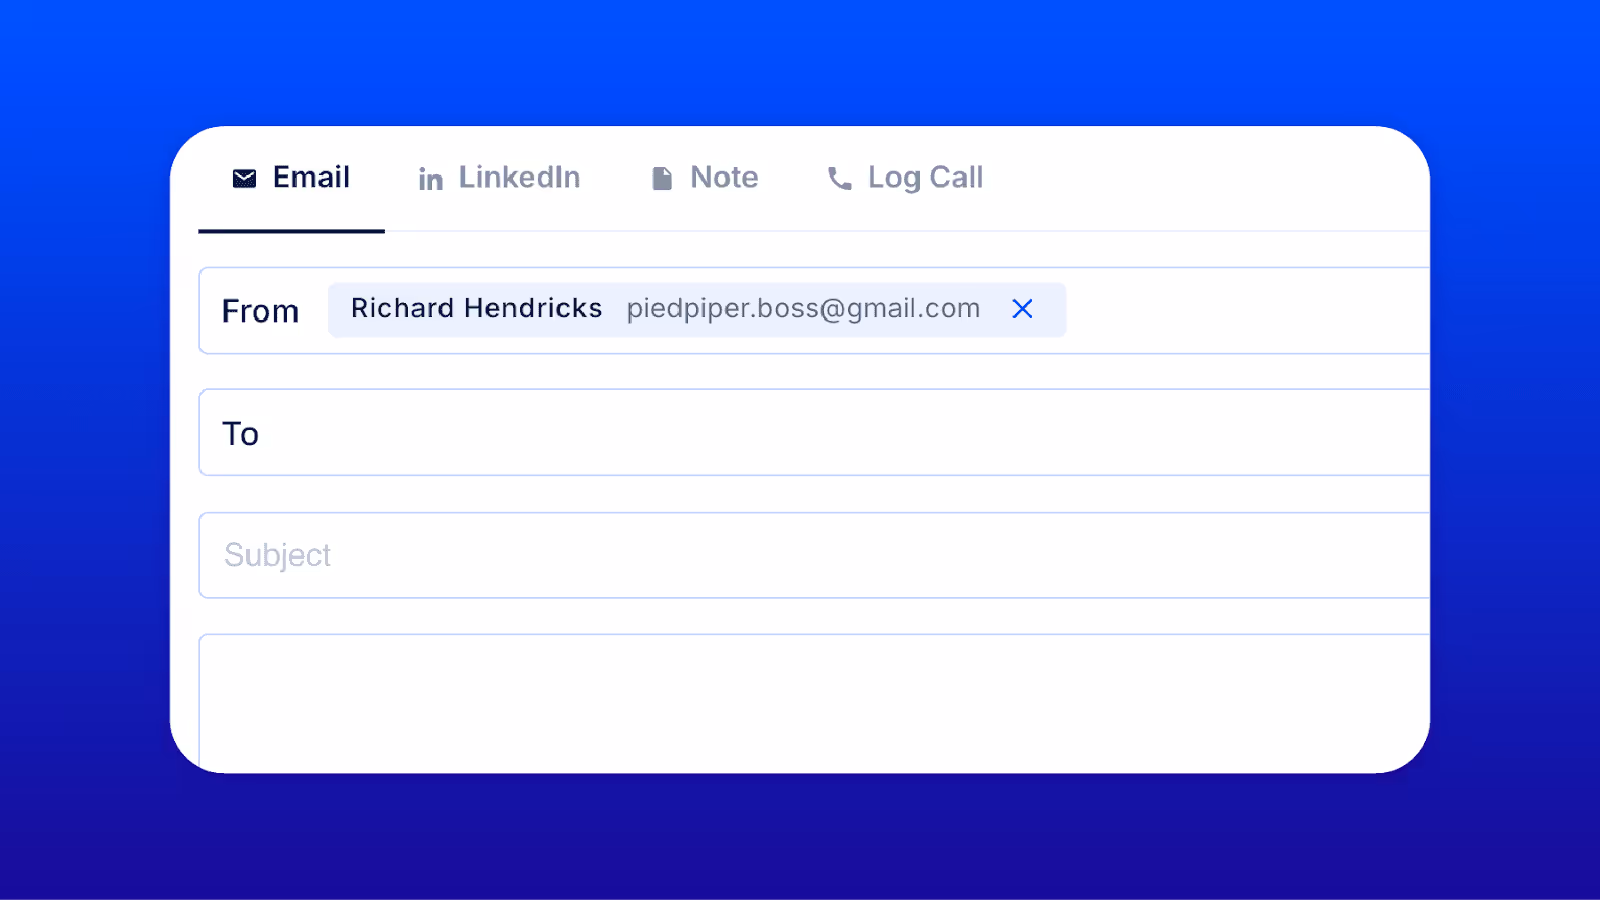Image resolution: width=1600 pixels, height=900 pixels.
Task: Click the blue background outside the card
Action: pyautogui.click(x=800, y=60)
